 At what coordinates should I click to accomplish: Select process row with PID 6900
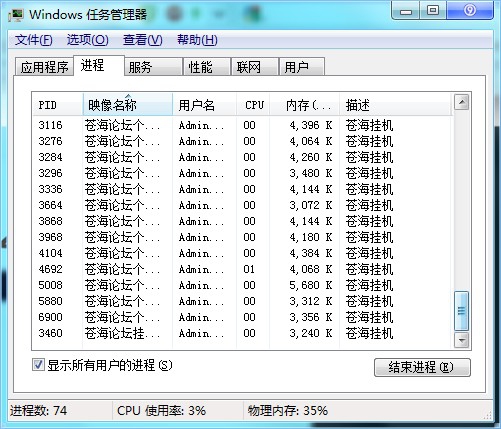coord(242,317)
